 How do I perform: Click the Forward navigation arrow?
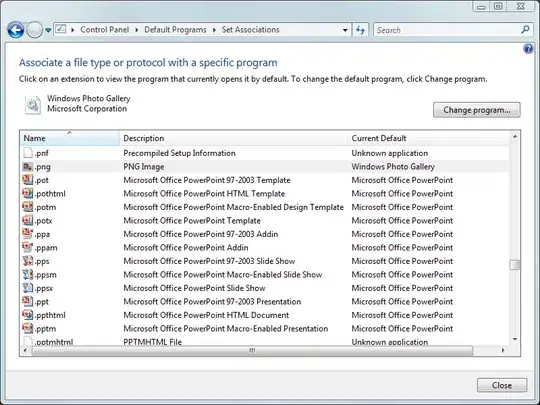pos(34,30)
